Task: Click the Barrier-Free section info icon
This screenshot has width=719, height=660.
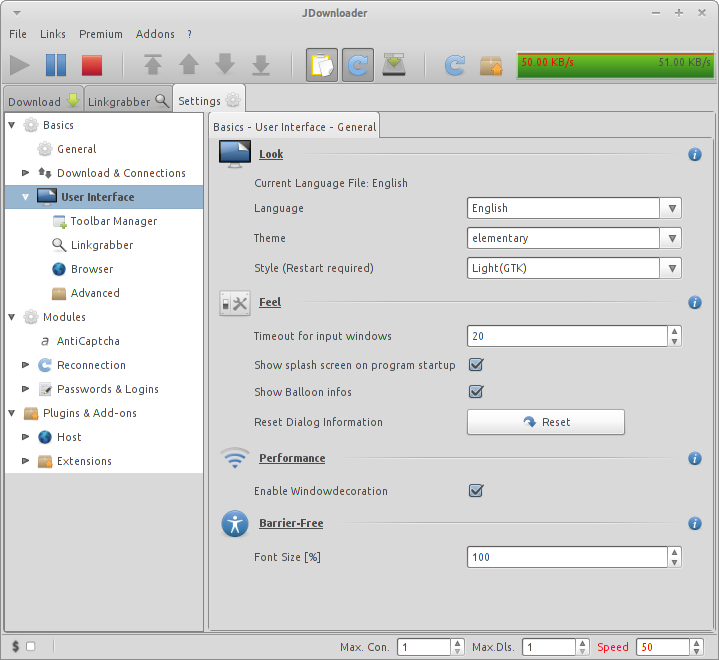Action: coord(695,523)
